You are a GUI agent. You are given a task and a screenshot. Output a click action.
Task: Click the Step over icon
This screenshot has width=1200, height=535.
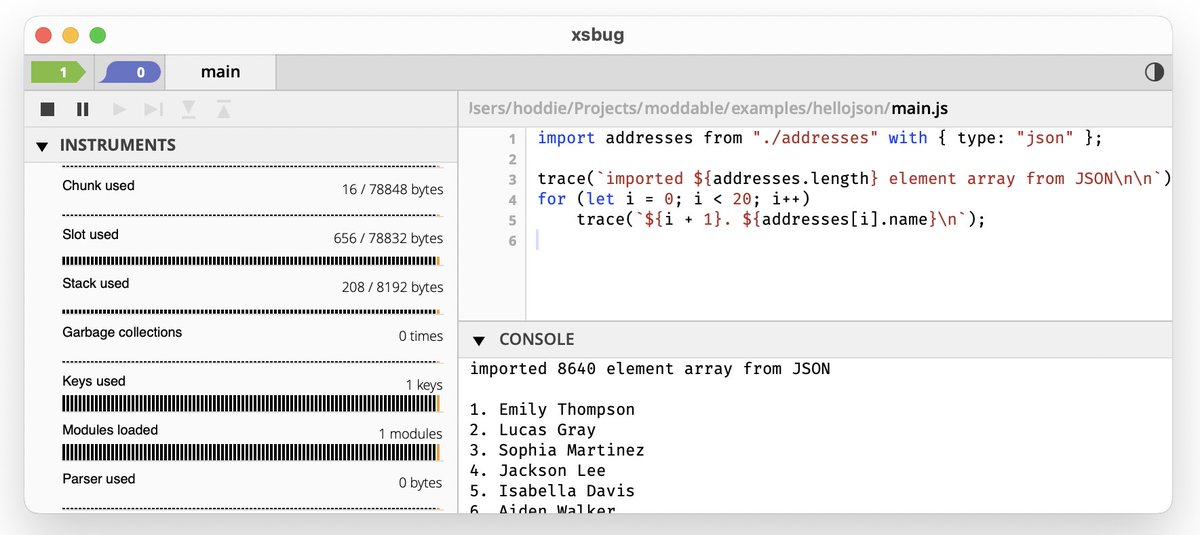(153, 109)
